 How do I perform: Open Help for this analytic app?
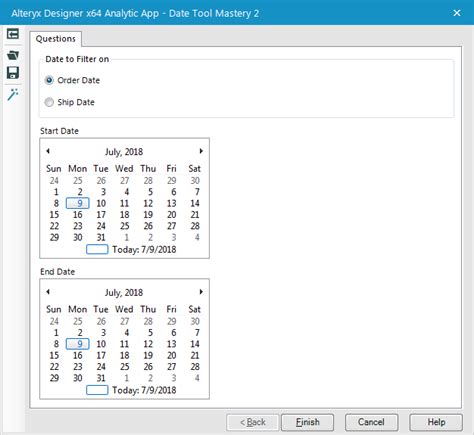436,422
